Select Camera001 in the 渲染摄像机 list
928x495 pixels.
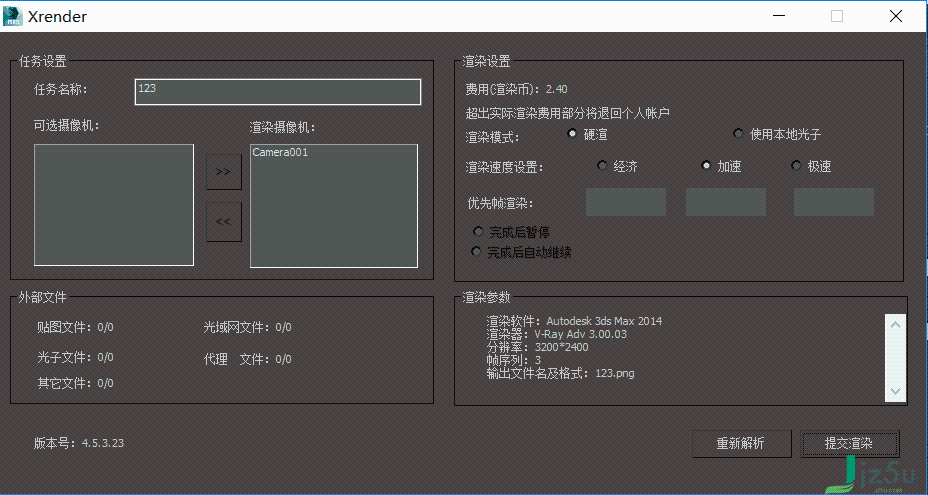280,152
